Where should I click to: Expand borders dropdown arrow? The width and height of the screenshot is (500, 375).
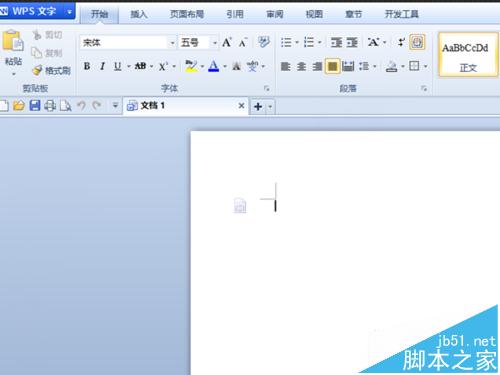425,66
